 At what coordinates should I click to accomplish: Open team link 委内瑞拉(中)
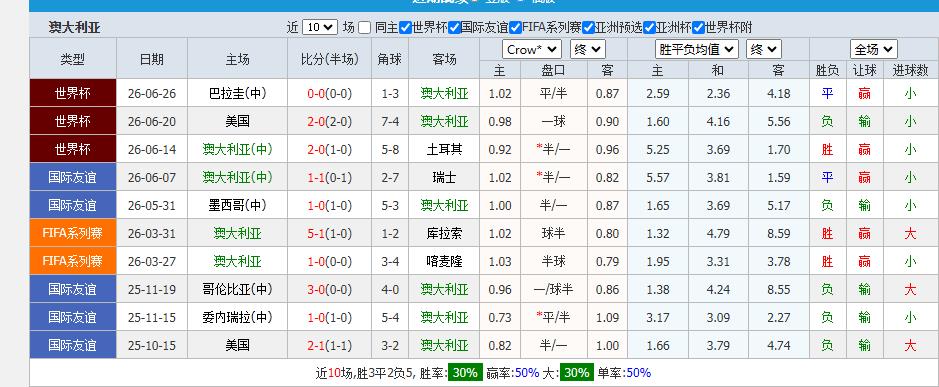(x=238, y=317)
